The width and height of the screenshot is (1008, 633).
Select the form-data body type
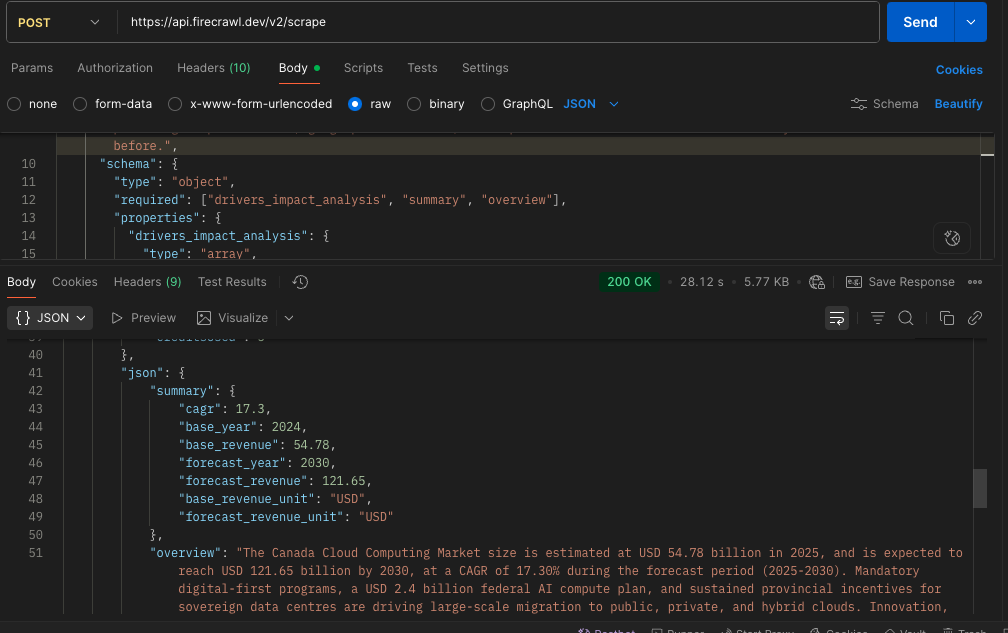pos(81,104)
